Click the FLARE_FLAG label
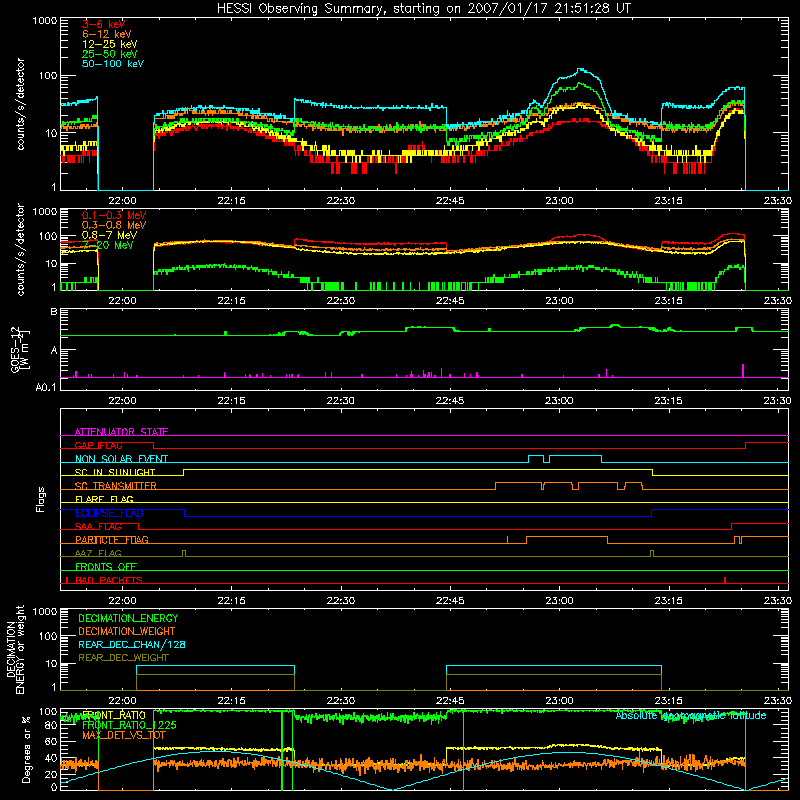This screenshot has width=800, height=800. (104, 499)
